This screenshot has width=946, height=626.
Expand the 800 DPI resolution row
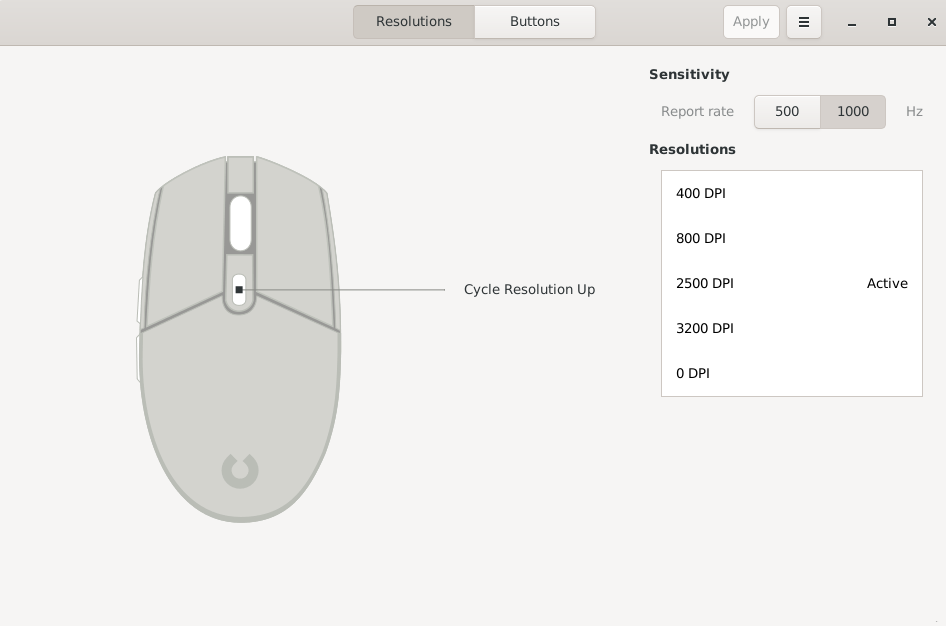click(792, 238)
